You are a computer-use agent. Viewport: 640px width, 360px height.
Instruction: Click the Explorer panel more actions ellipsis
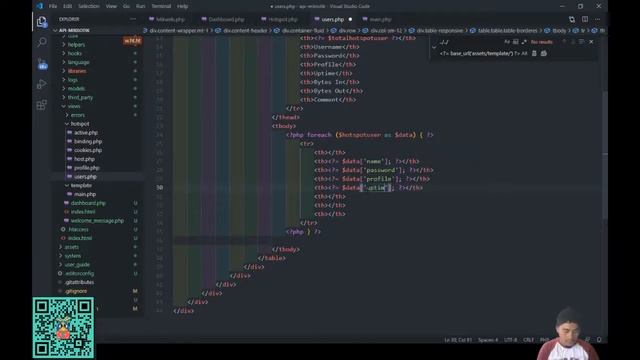(x=133, y=19)
